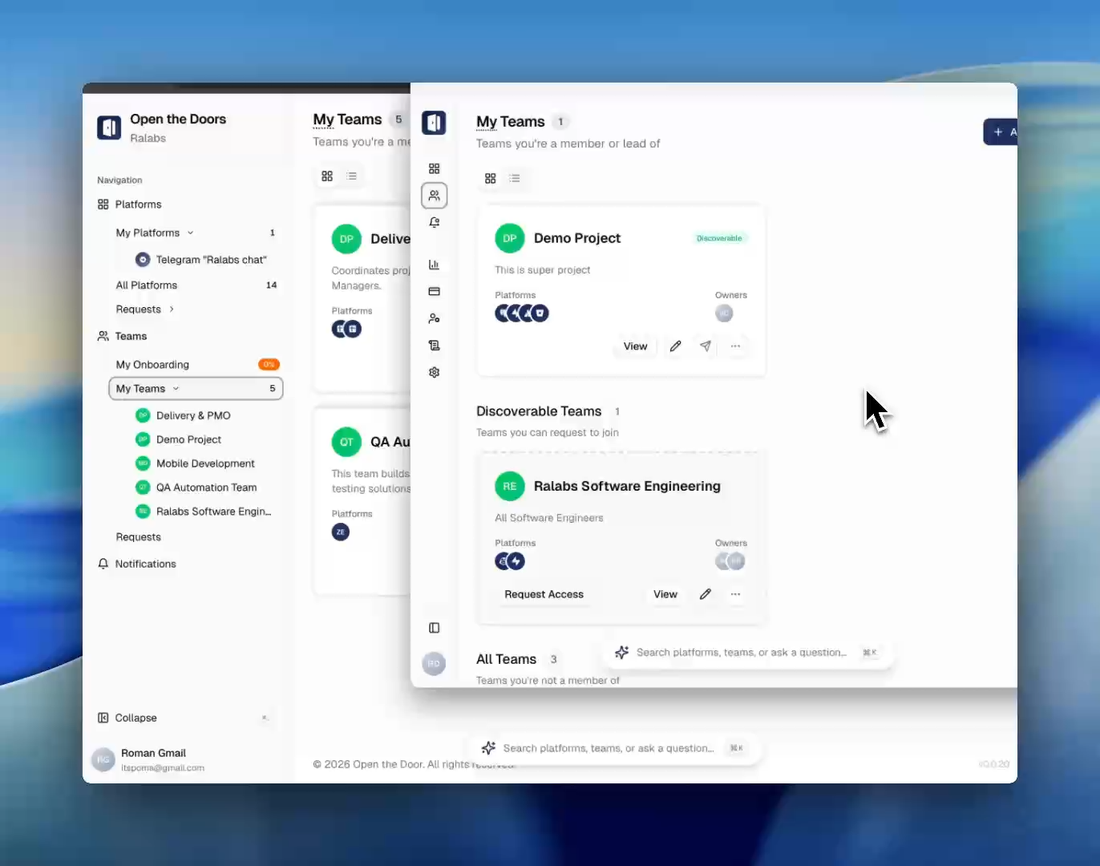Open the user management icon in the collapsed sidebar
Screen dimensions: 1100x866
(x=434, y=319)
